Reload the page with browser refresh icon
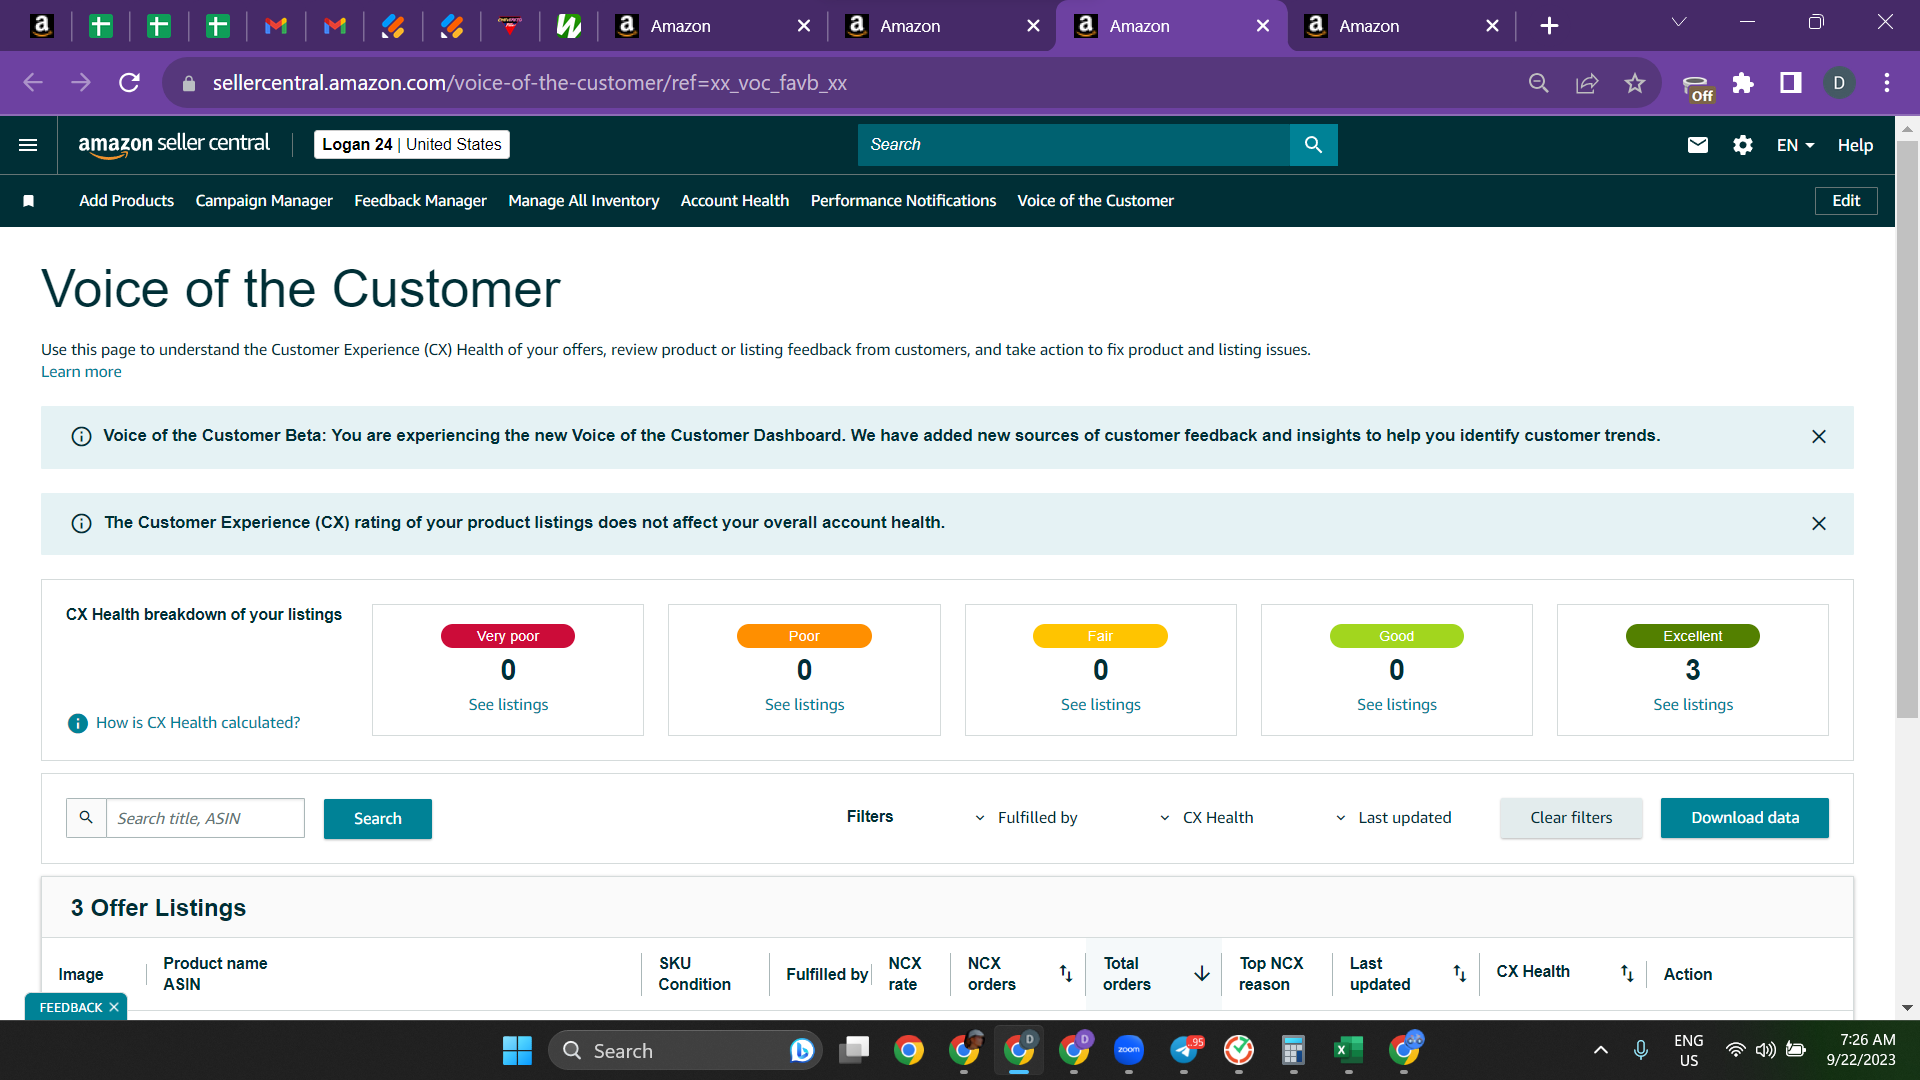 pos(129,83)
